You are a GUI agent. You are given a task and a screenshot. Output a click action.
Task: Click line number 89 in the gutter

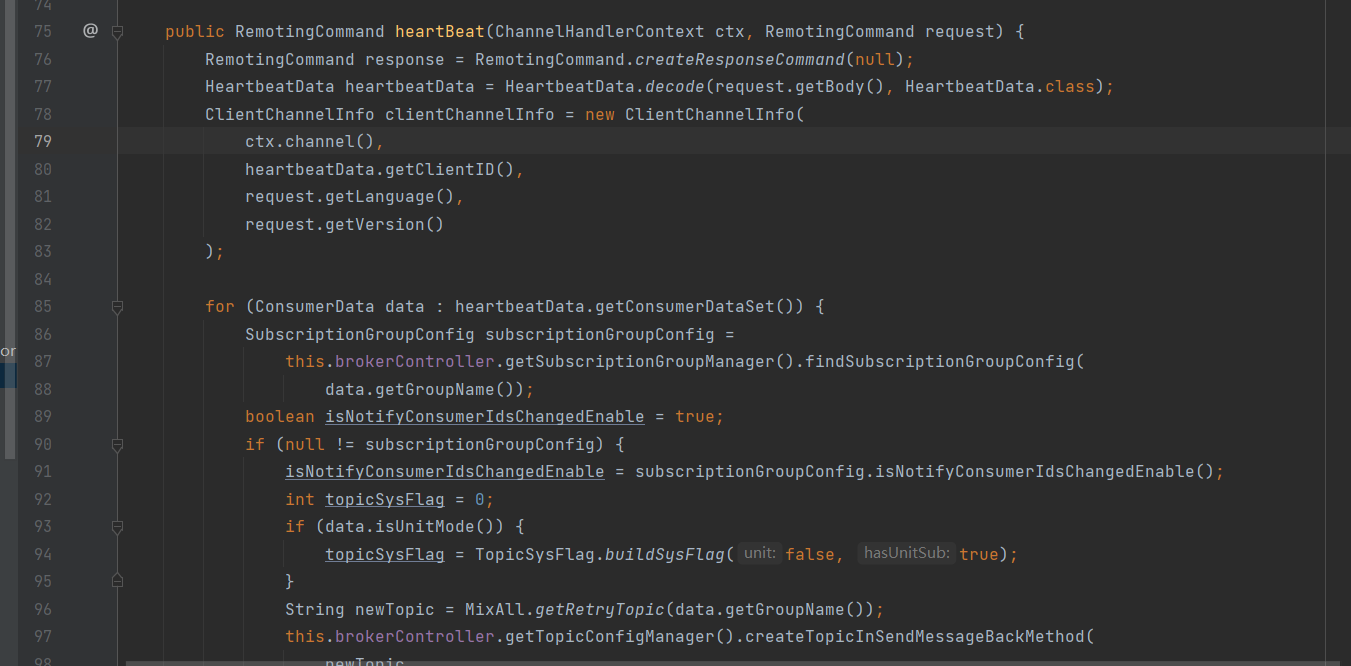click(x=43, y=416)
